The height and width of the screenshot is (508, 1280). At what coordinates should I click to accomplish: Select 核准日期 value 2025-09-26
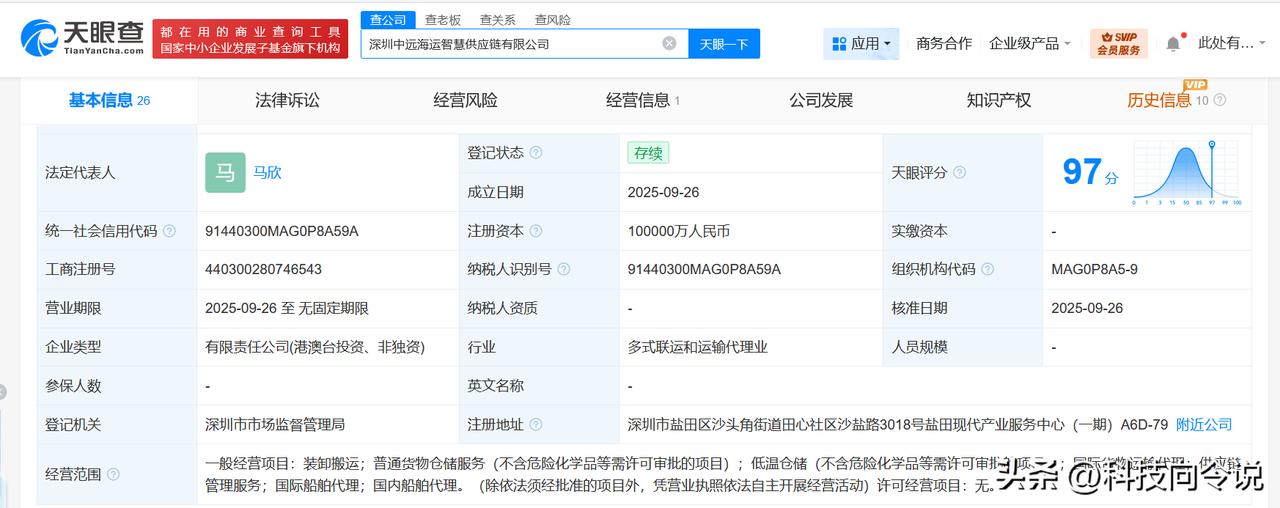(1087, 308)
